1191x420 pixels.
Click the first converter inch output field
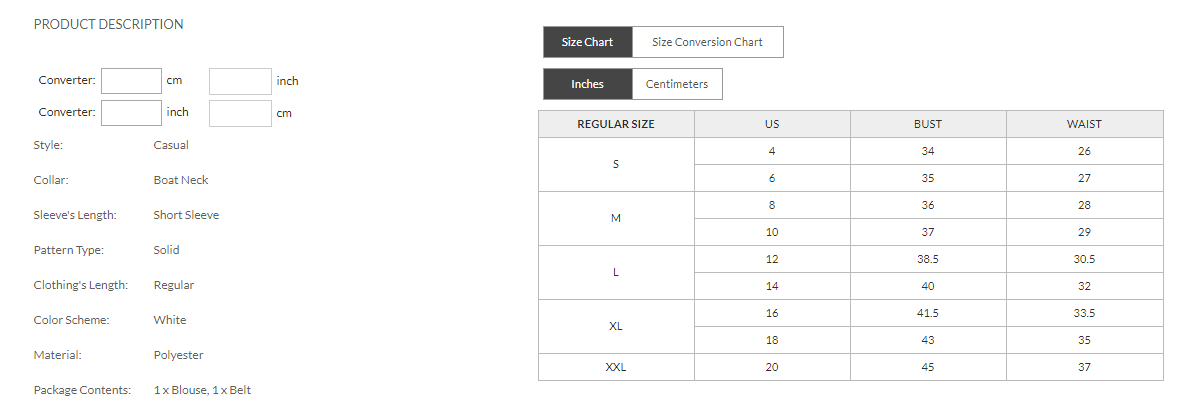pyautogui.click(x=240, y=81)
